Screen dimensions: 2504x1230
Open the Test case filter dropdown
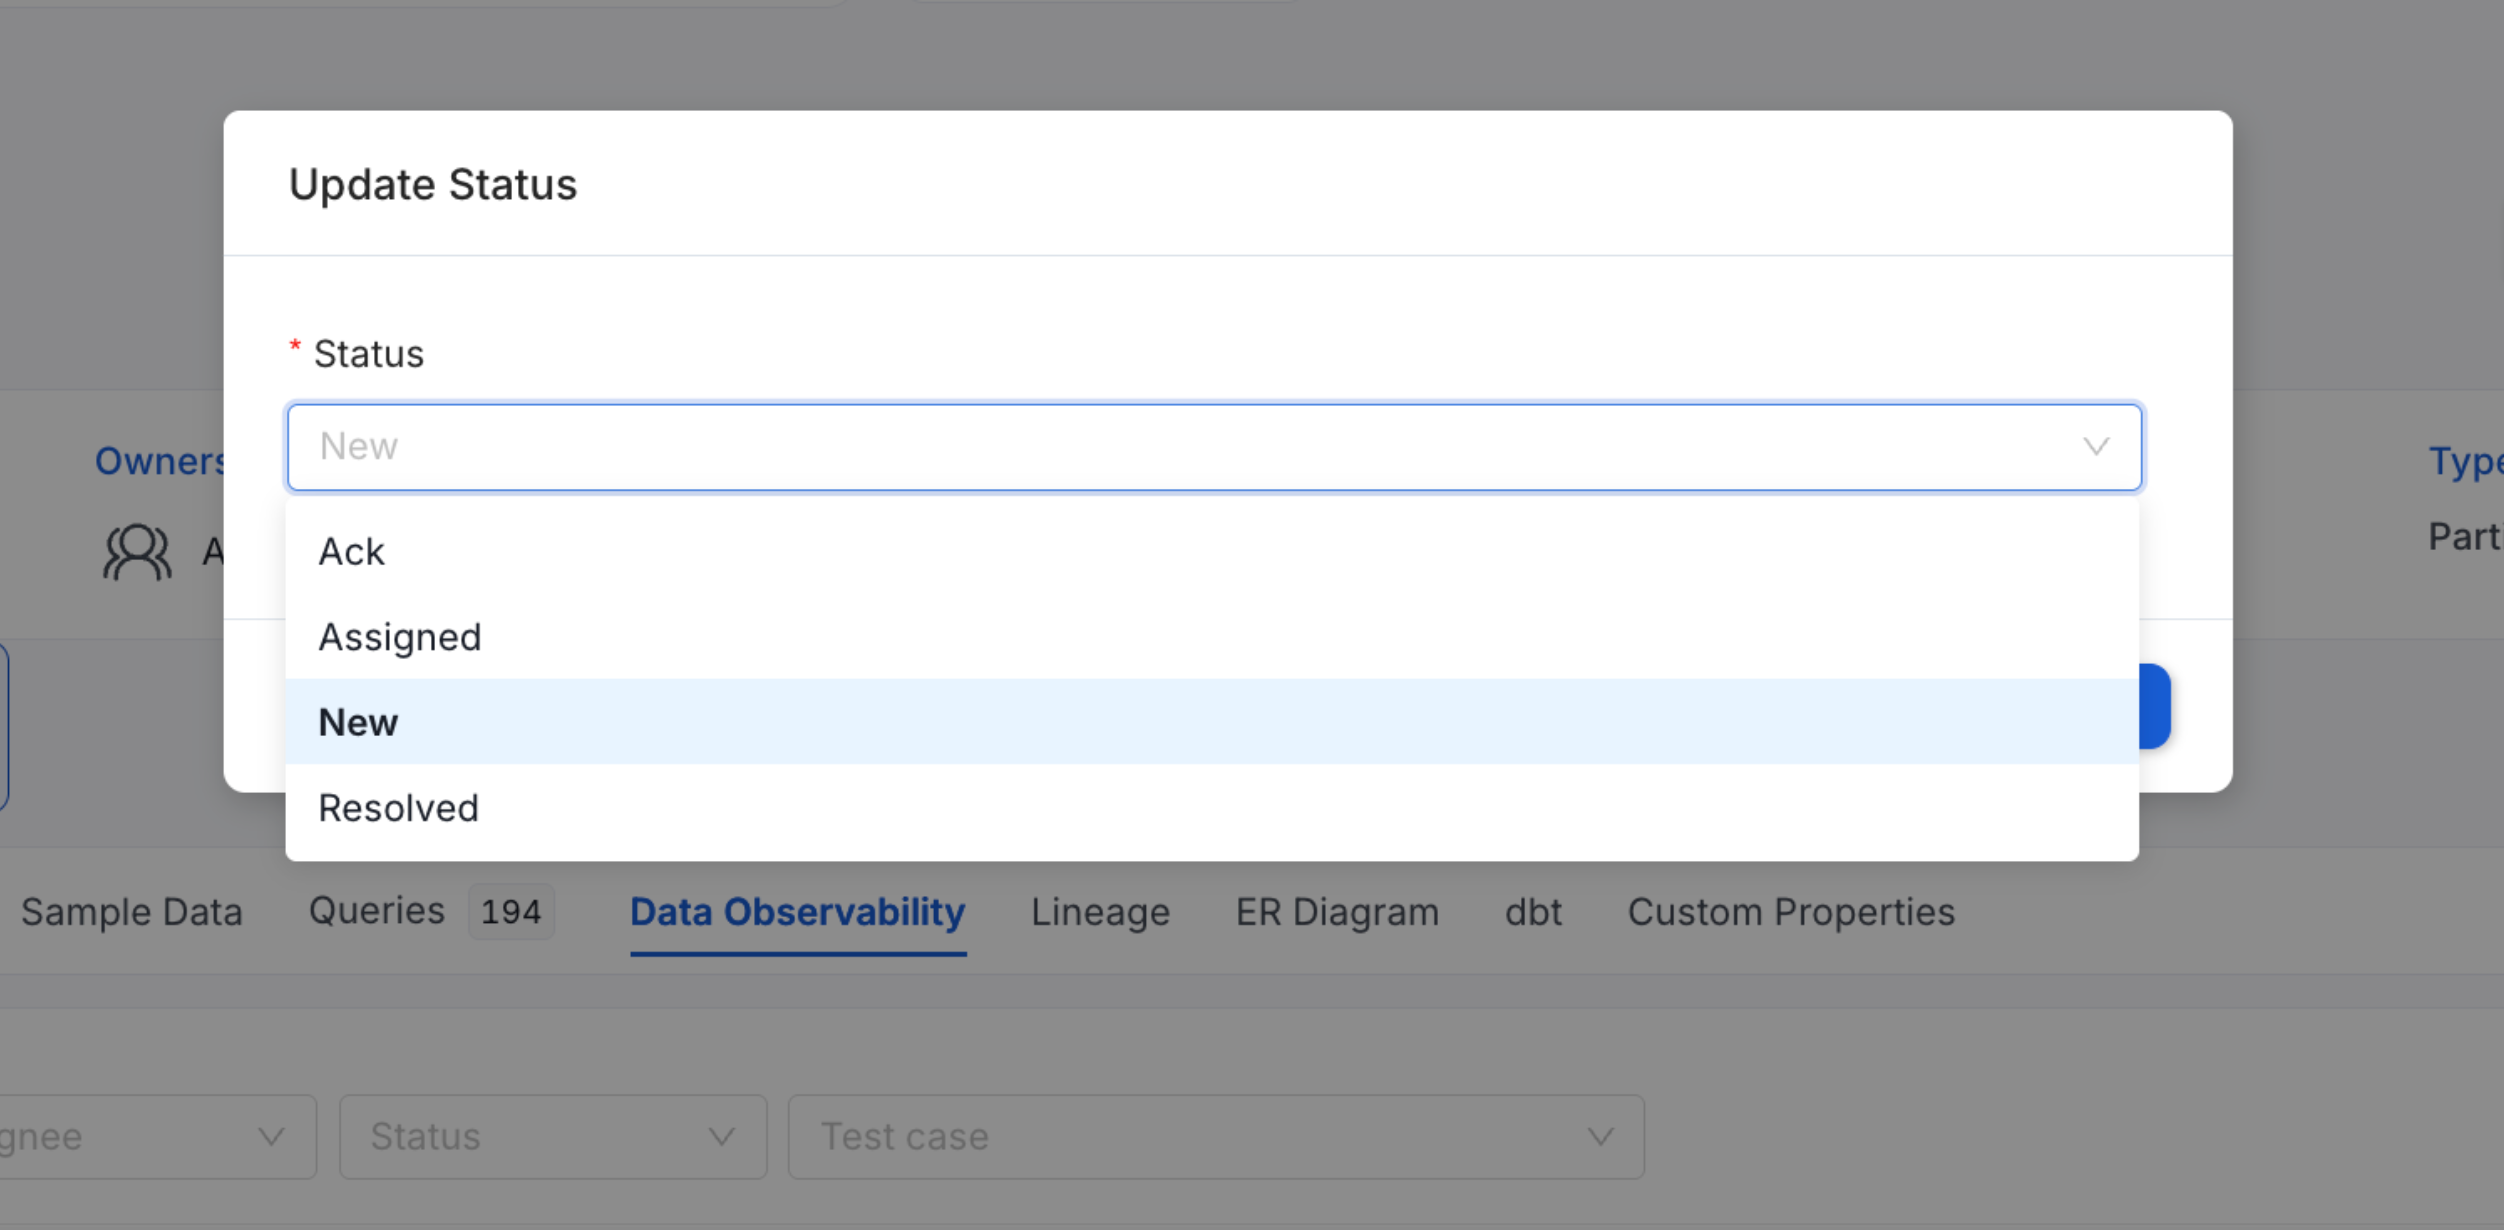tap(1215, 1136)
